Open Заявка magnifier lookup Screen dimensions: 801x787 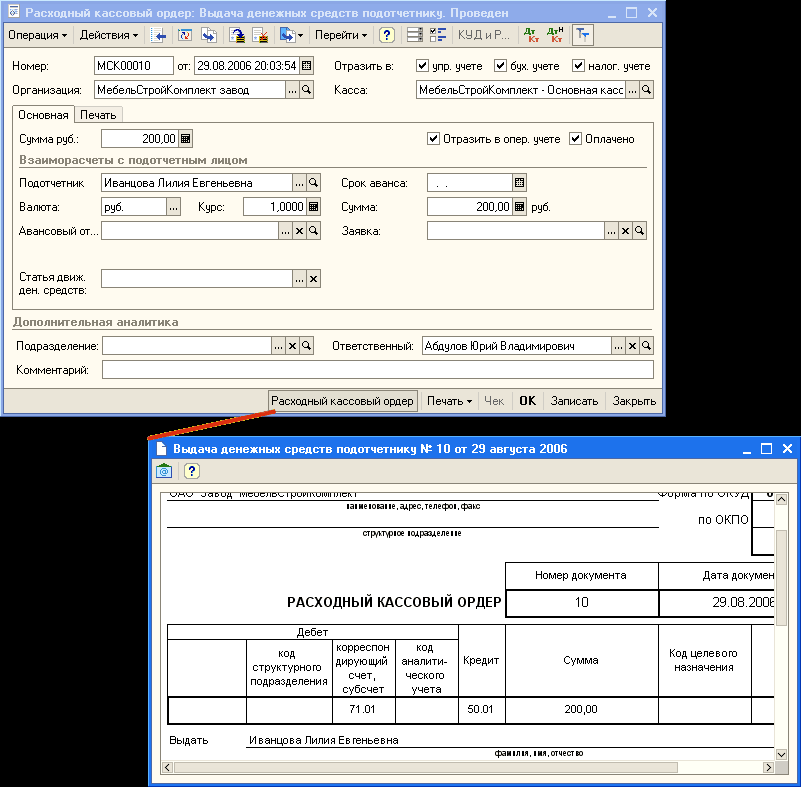[639, 231]
